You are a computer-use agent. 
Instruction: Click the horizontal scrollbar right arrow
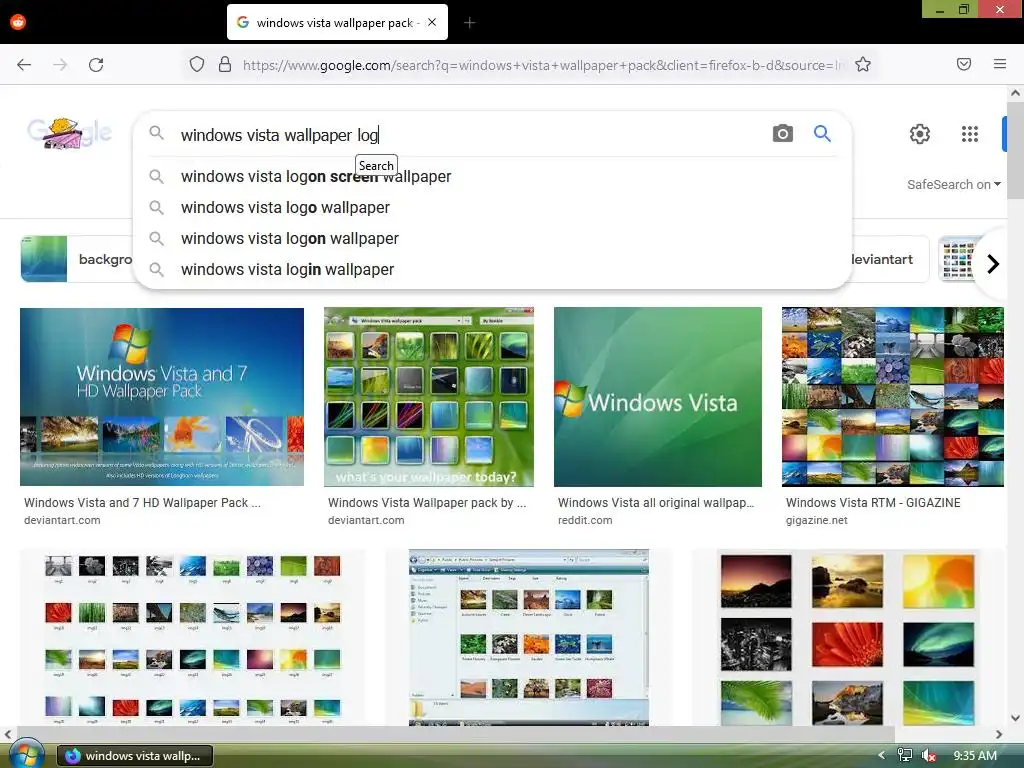[999, 734]
